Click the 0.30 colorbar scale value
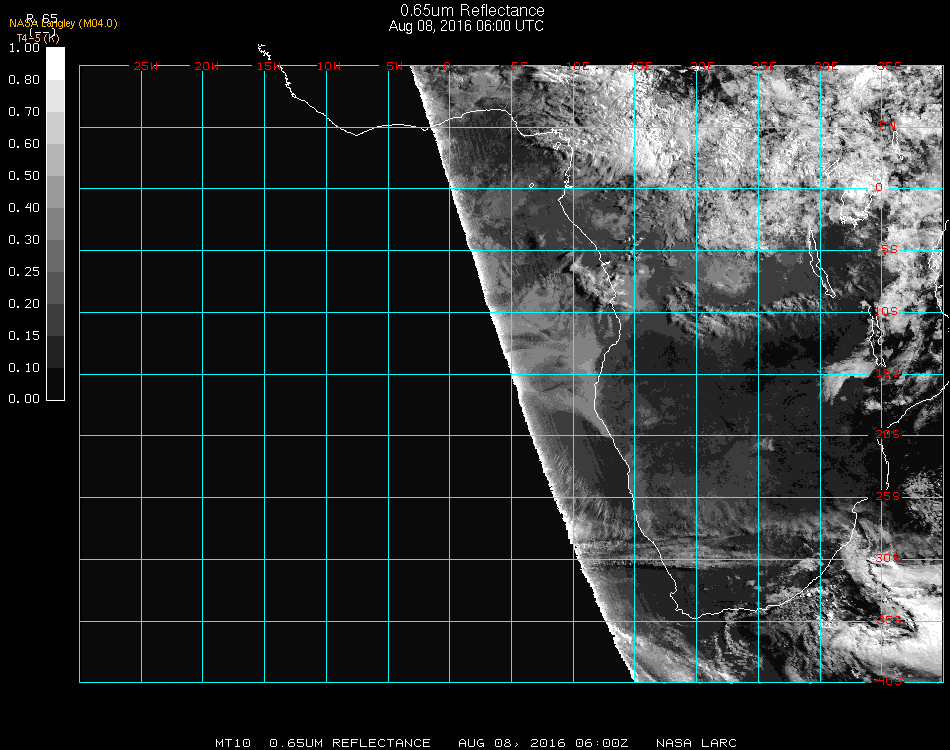 coord(24,240)
